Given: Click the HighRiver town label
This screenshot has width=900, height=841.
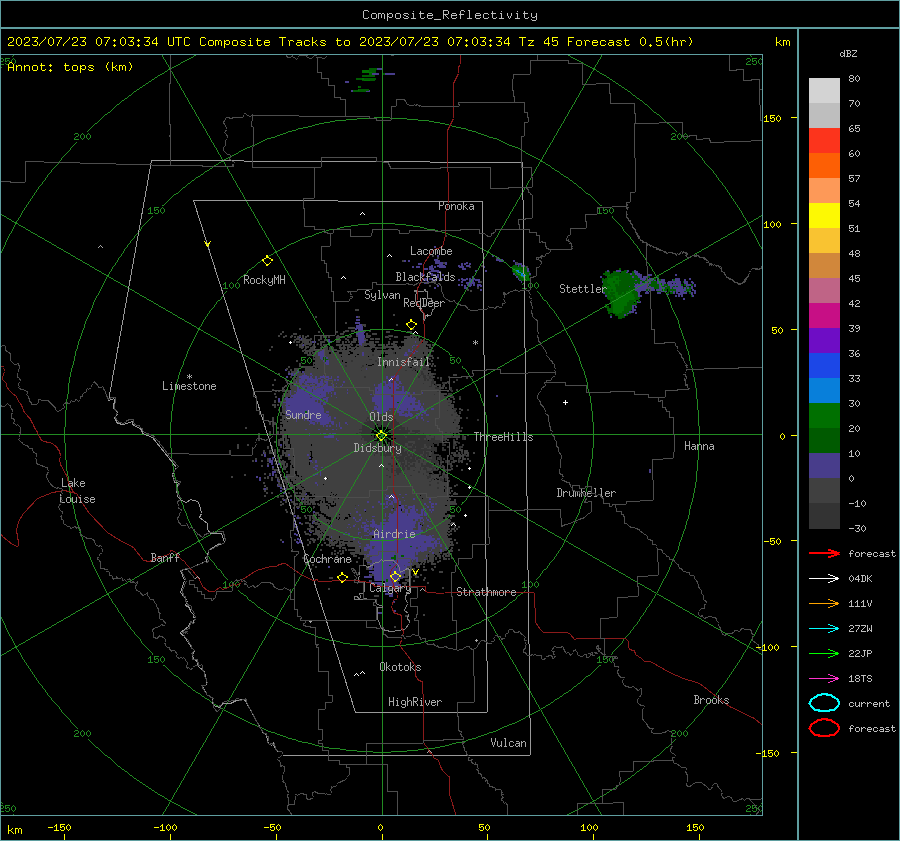Looking at the screenshot, I should click(415, 702).
